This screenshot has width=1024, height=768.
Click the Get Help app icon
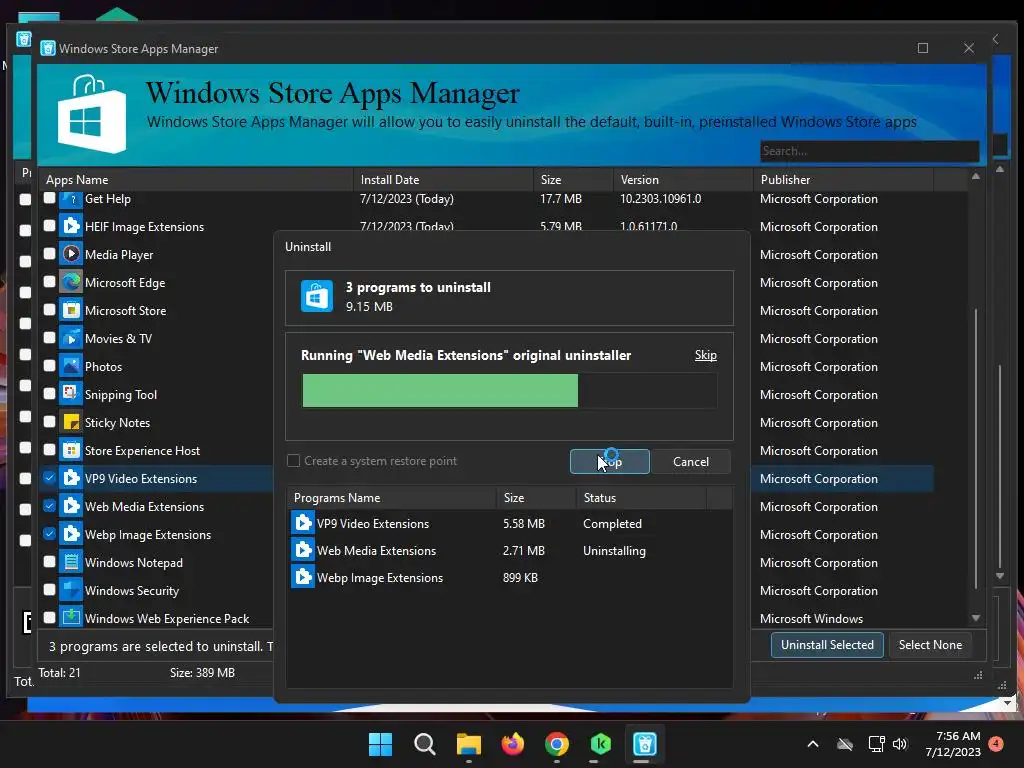pyautogui.click(x=71, y=199)
